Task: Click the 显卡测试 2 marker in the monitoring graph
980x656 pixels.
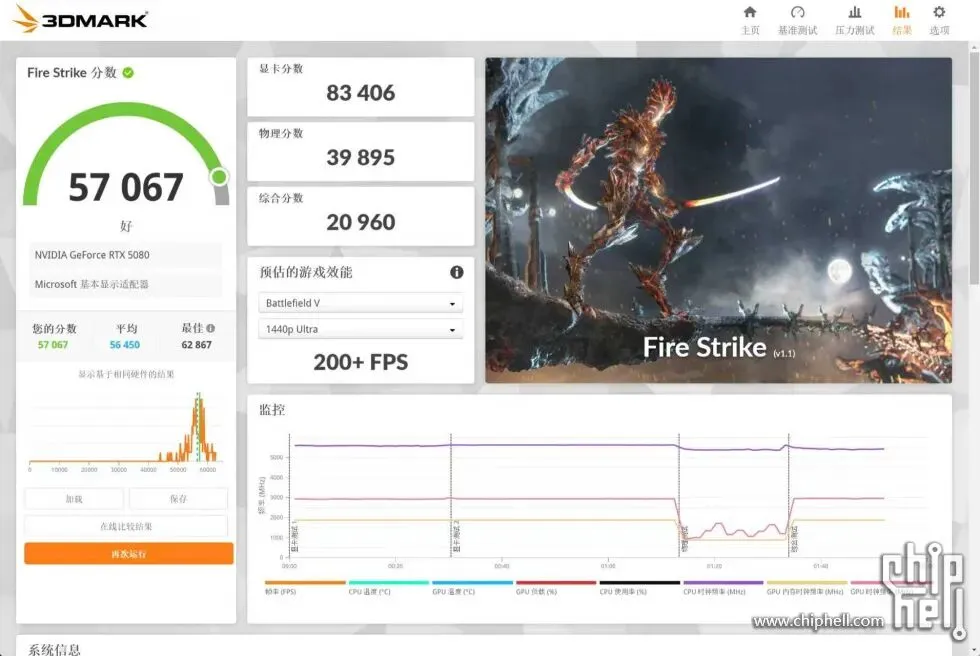Action: click(x=456, y=536)
